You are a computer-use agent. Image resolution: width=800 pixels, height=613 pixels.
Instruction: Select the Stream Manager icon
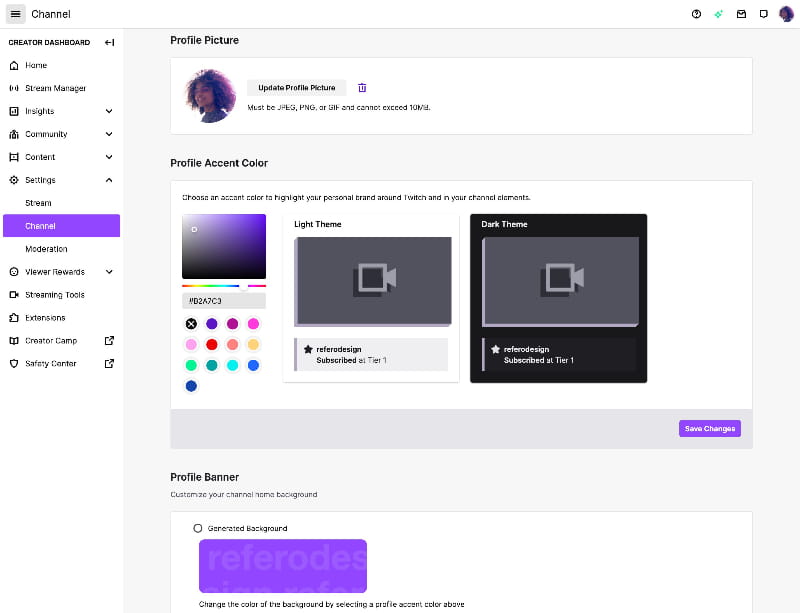(15, 87)
